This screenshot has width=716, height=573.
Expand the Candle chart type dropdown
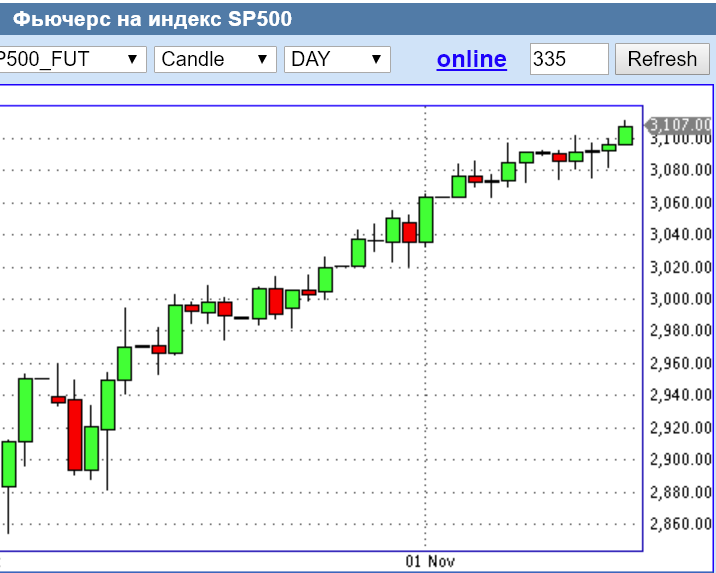[x=215, y=59]
